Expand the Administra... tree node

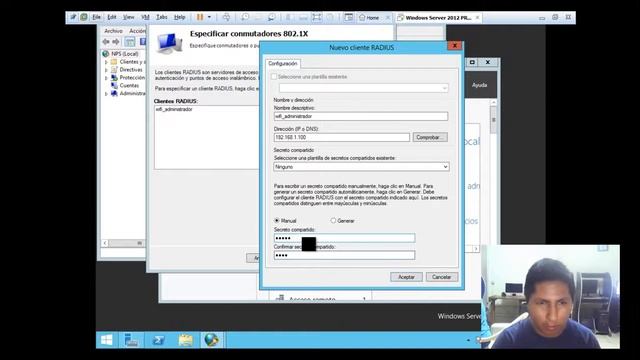point(106,93)
